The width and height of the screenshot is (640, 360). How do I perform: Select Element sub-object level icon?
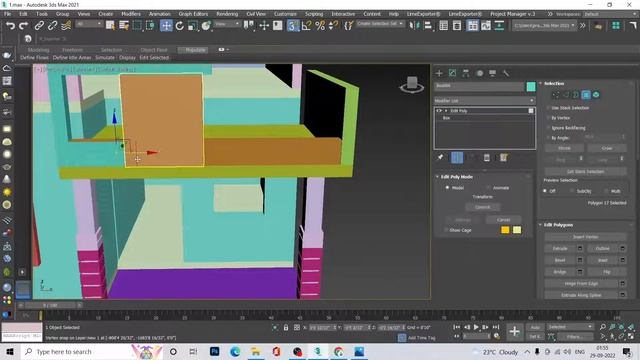pos(596,95)
